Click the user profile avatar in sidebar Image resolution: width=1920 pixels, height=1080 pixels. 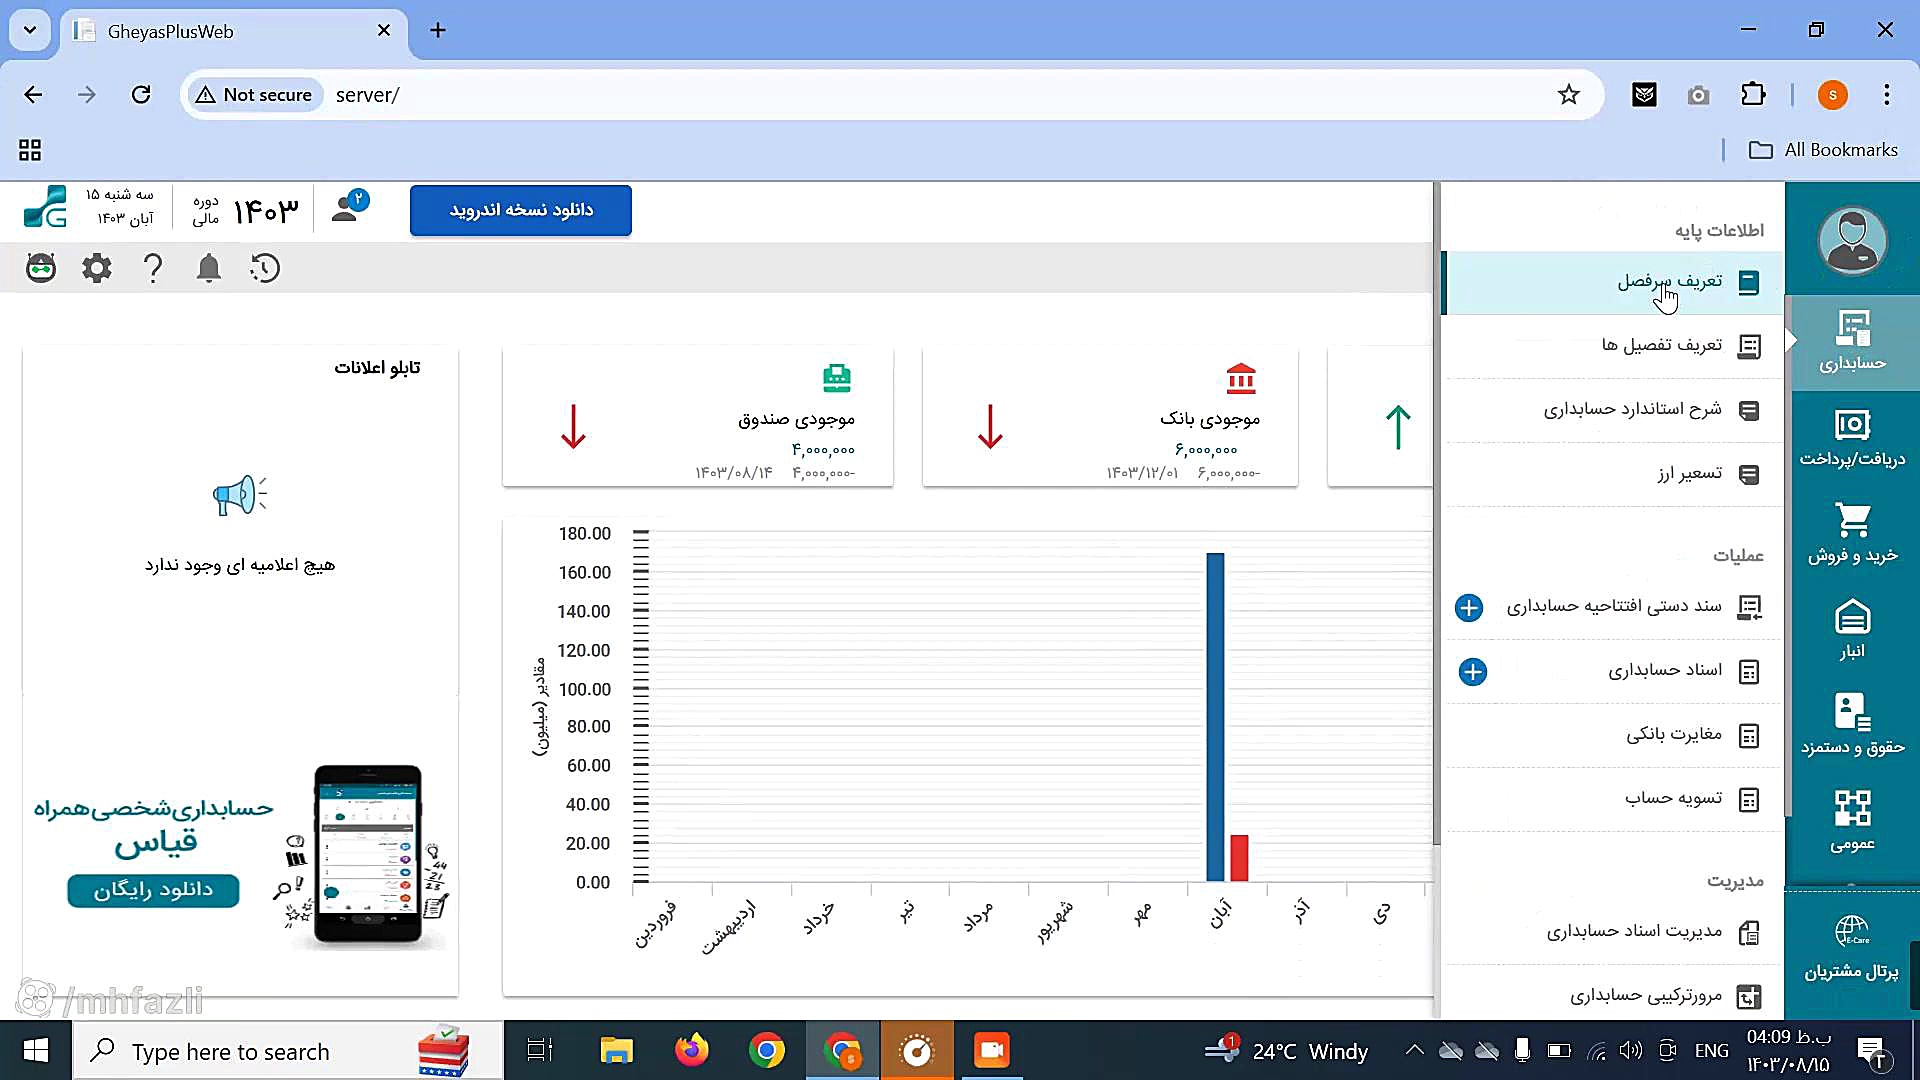[1852, 240]
